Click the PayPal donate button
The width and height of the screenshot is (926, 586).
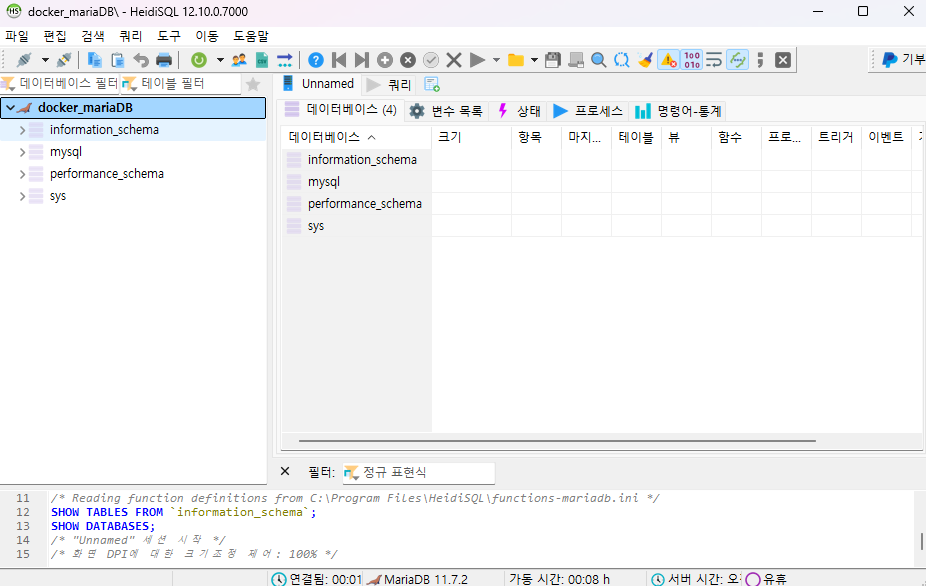[x=903, y=59]
